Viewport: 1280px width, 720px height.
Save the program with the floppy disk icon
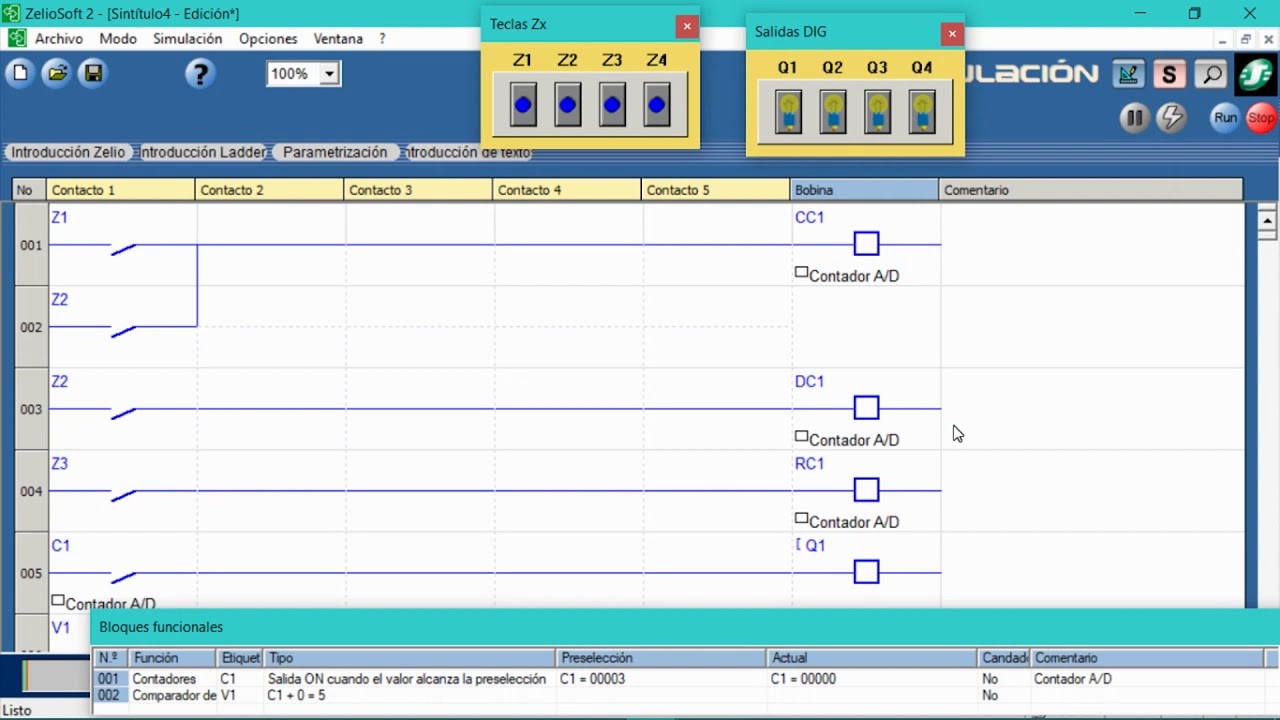(92, 74)
